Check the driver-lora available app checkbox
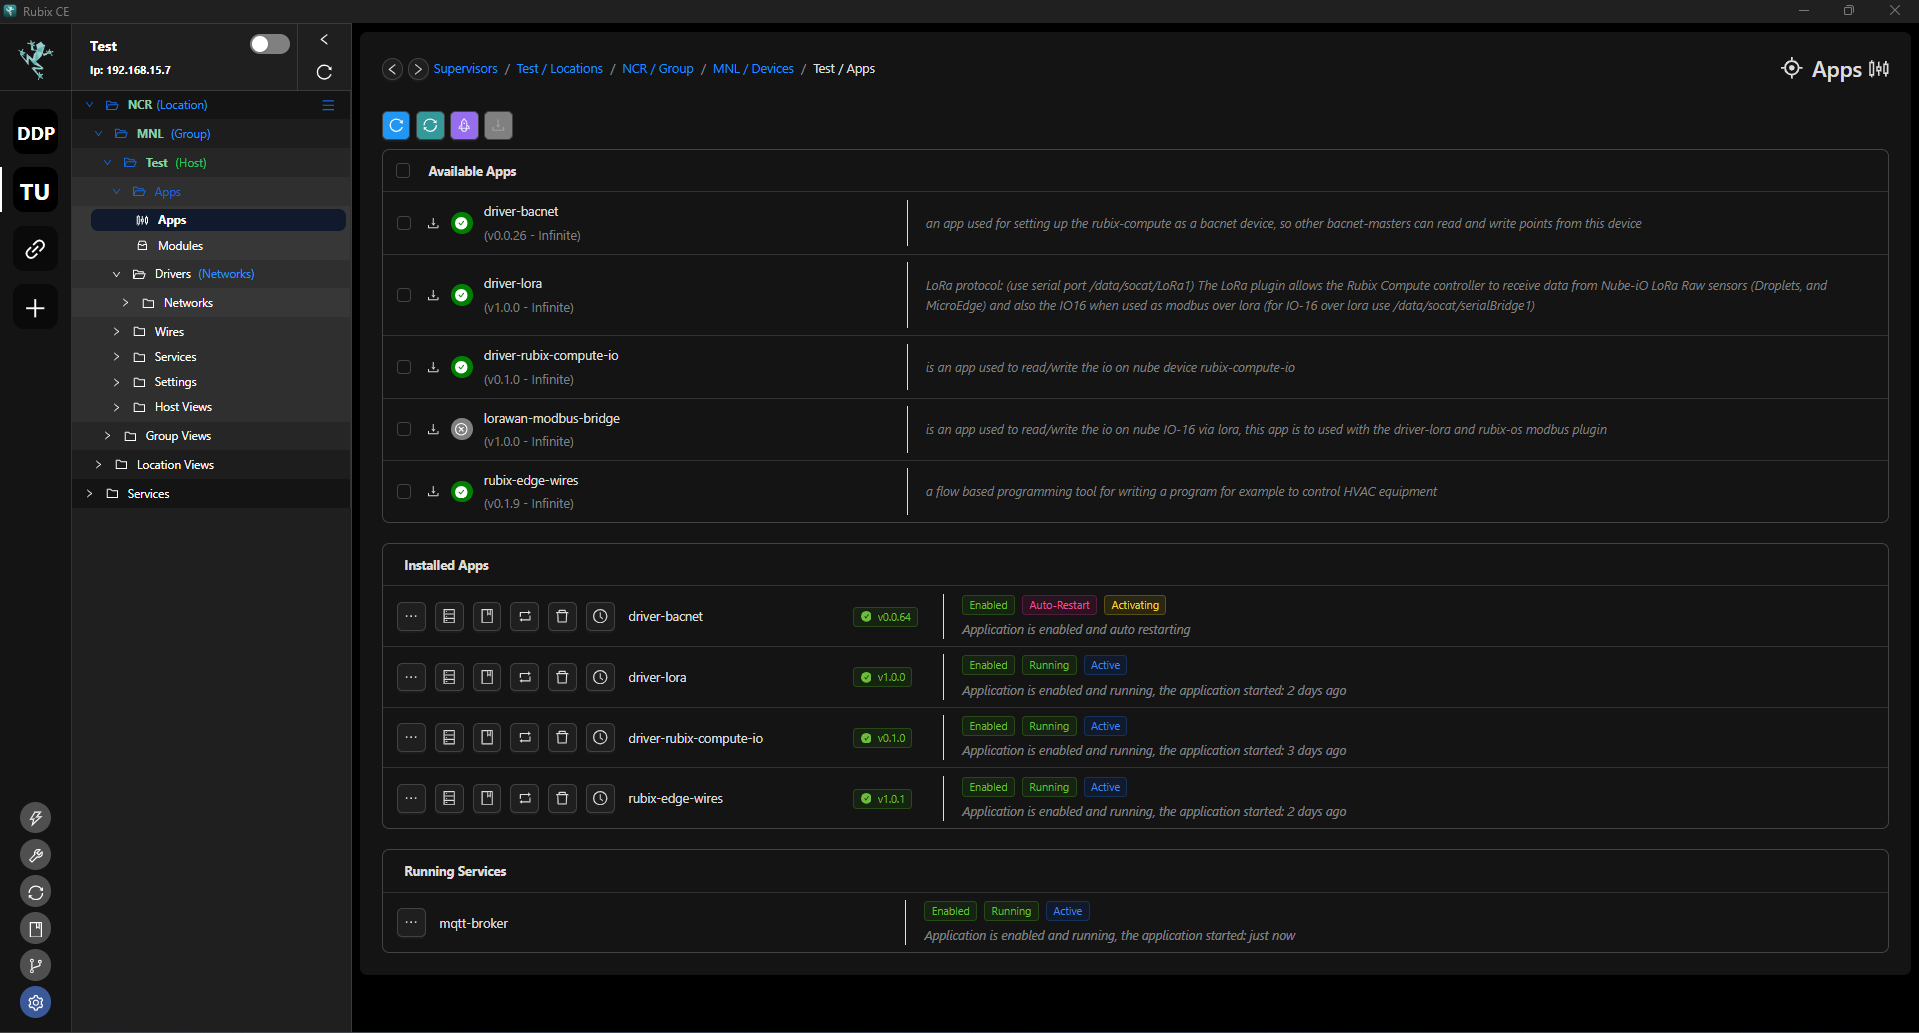Image resolution: width=1919 pixels, height=1033 pixels. pyautogui.click(x=404, y=295)
